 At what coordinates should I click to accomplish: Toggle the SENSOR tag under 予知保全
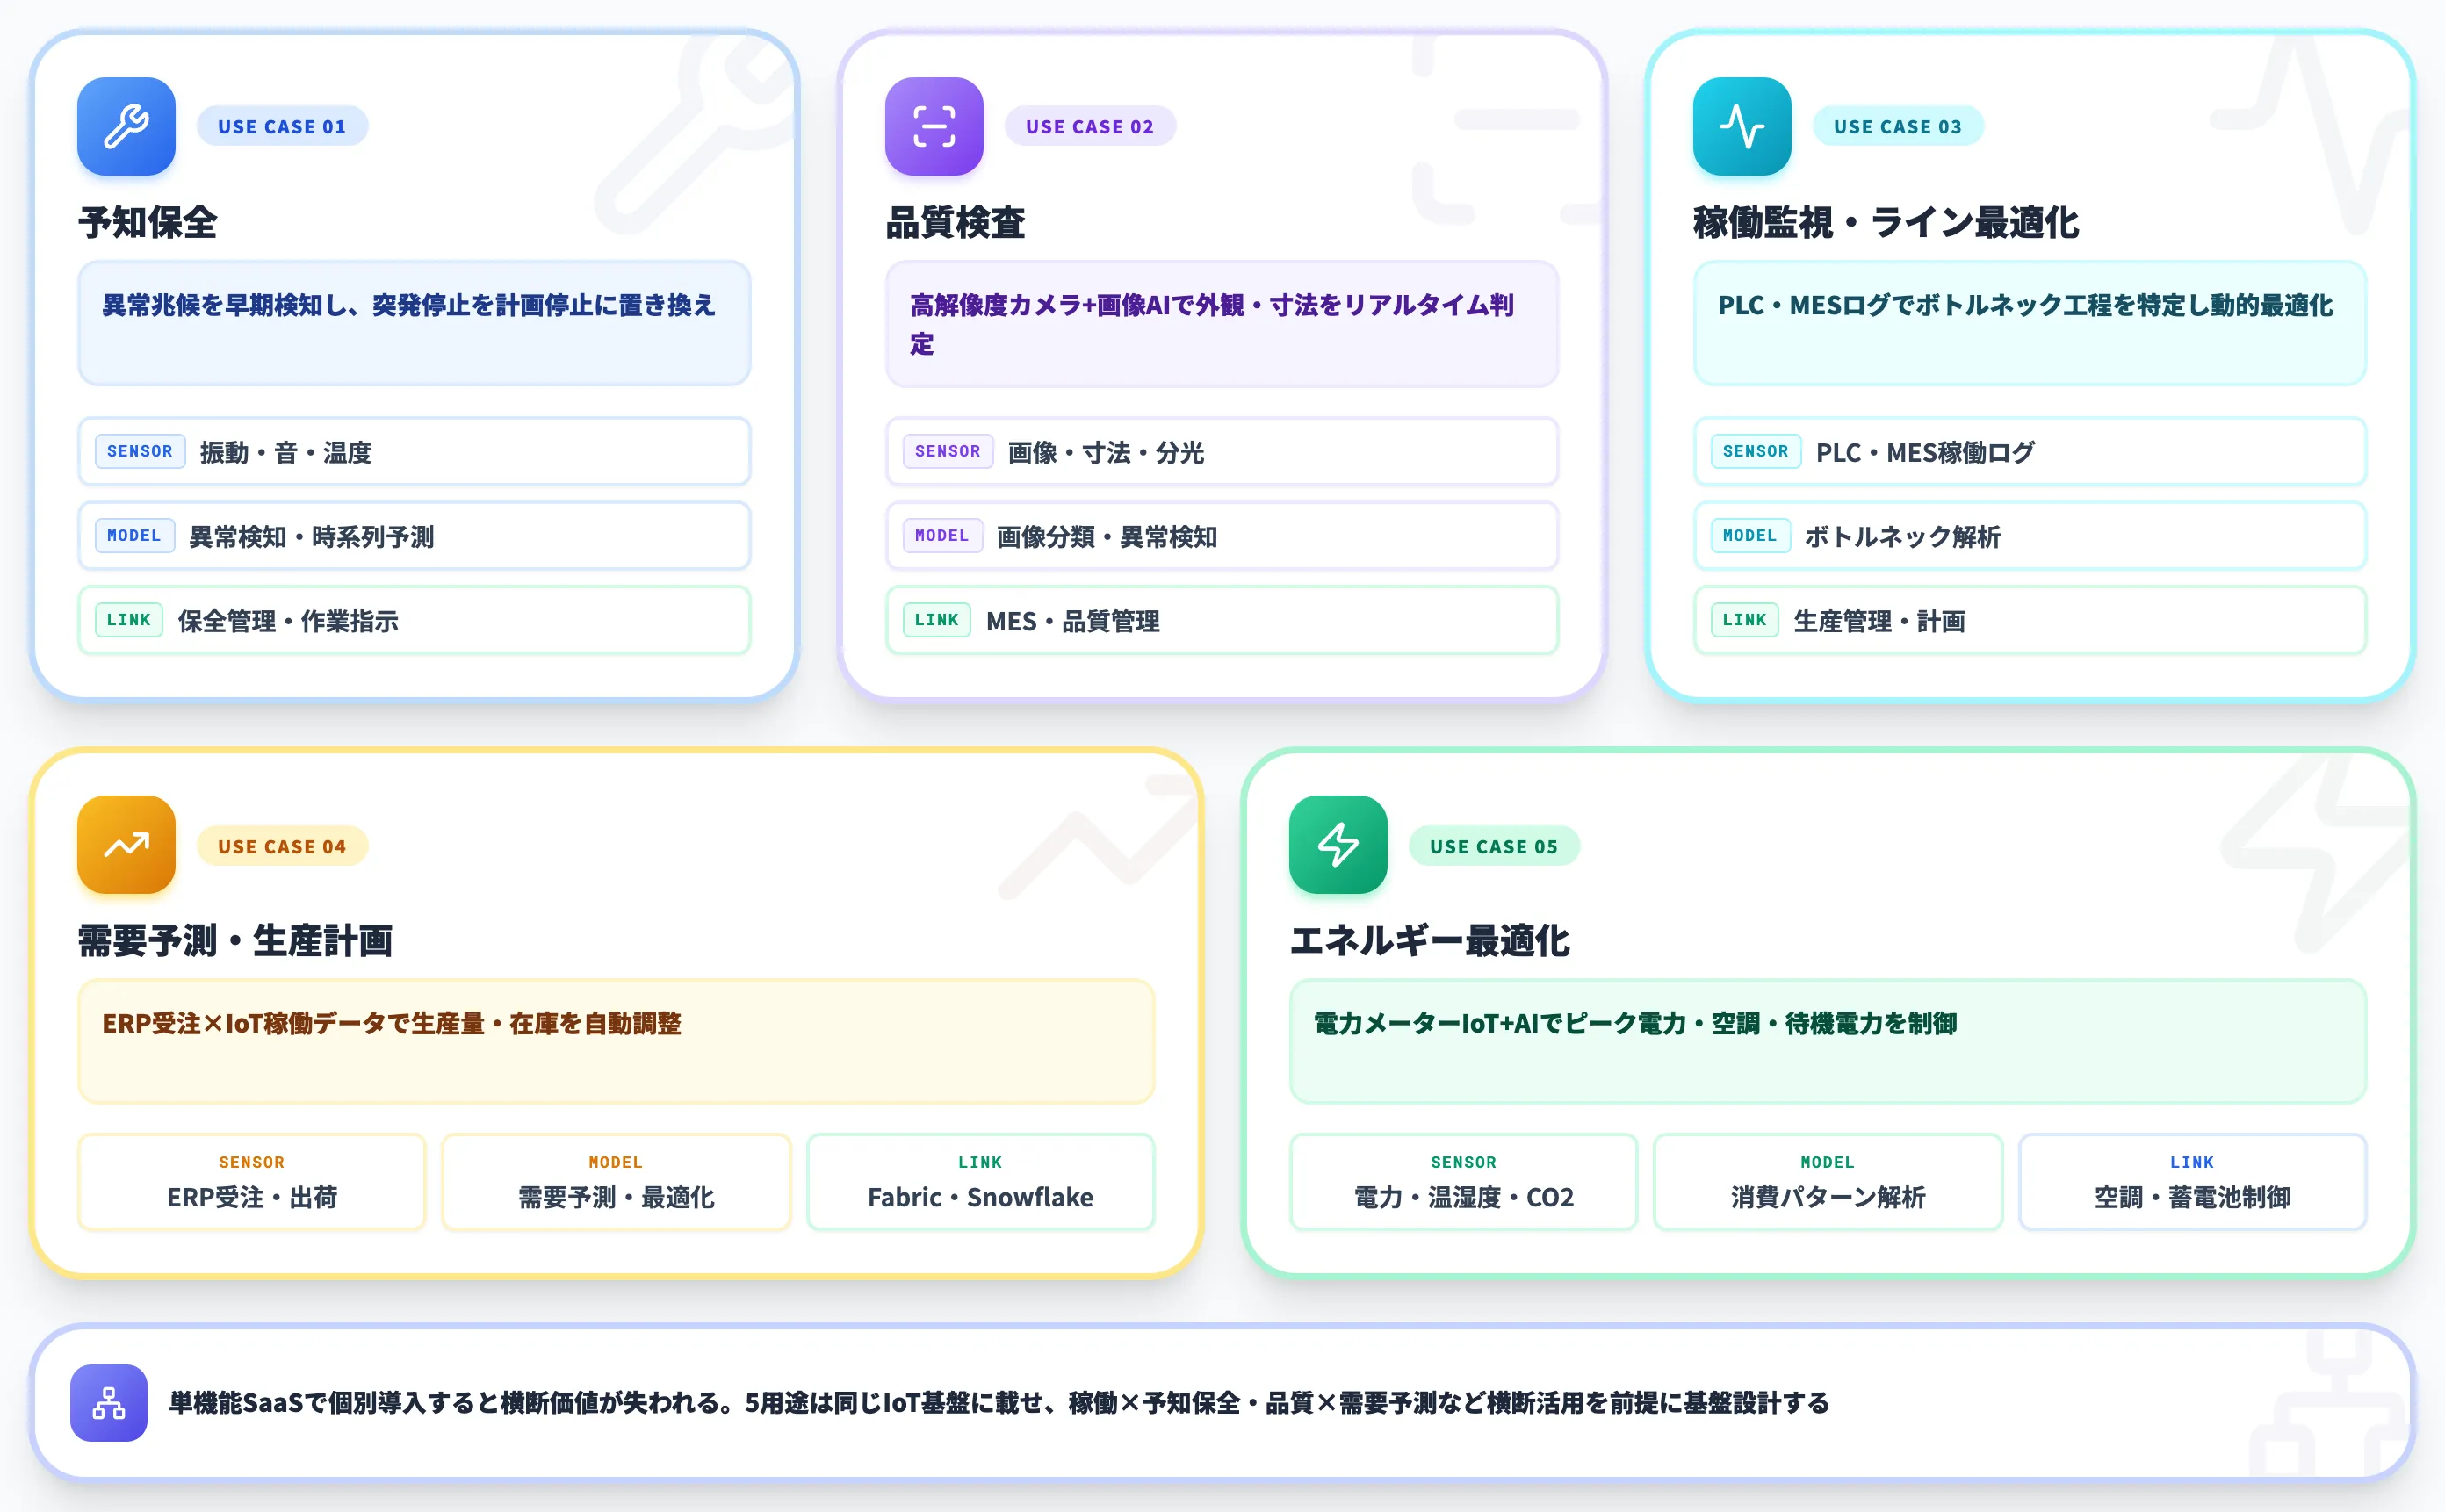pos(139,452)
